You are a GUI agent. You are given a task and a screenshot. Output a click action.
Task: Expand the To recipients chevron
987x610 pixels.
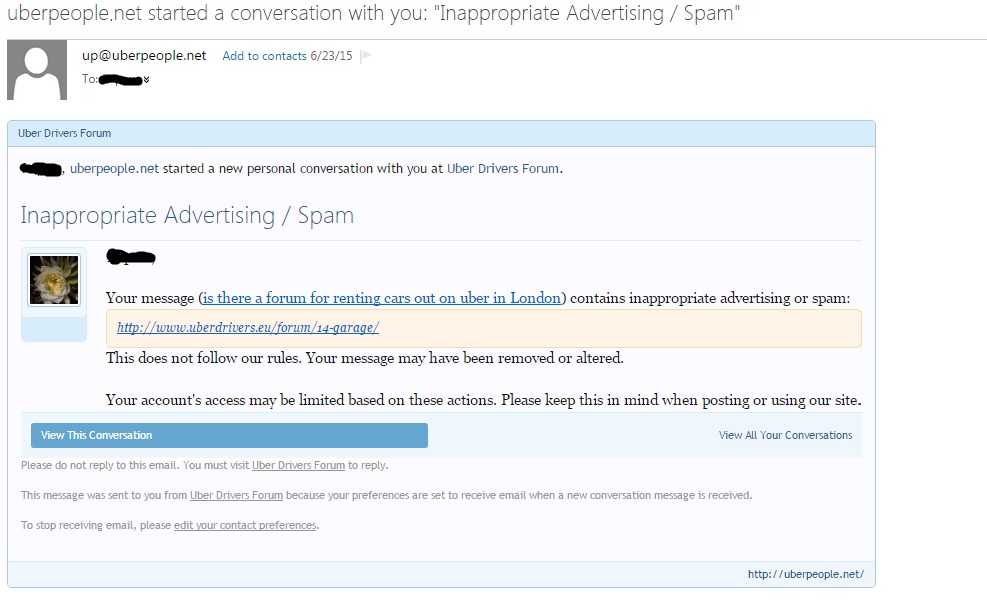(147, 79)
